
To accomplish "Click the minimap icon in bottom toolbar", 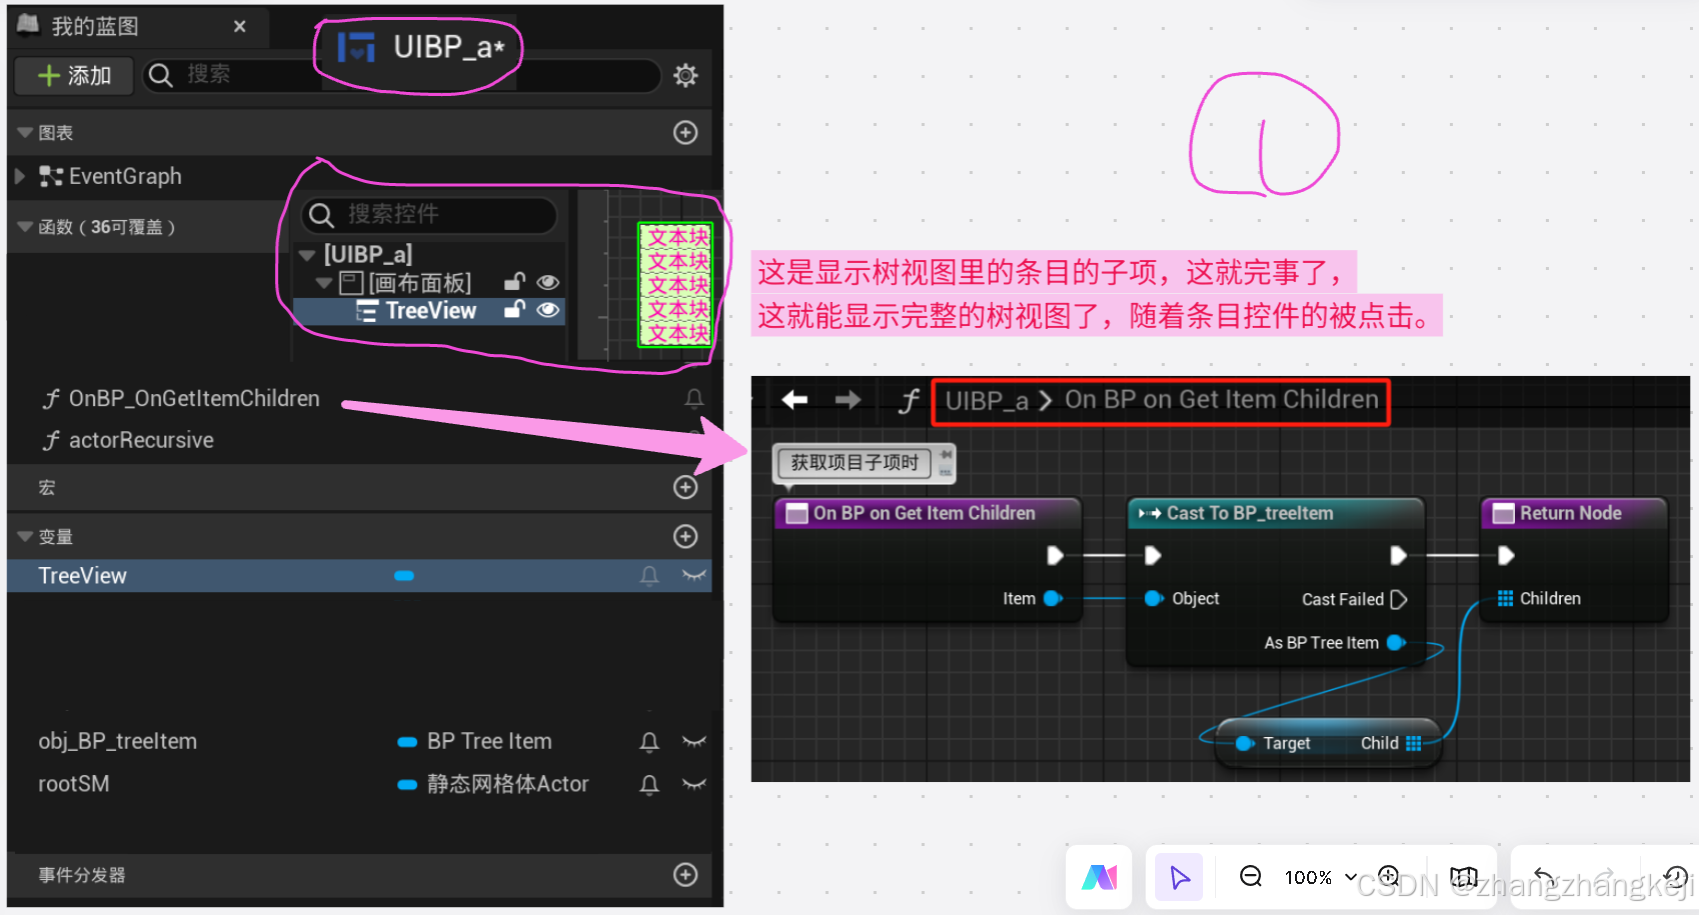I will coord(1464,877).
